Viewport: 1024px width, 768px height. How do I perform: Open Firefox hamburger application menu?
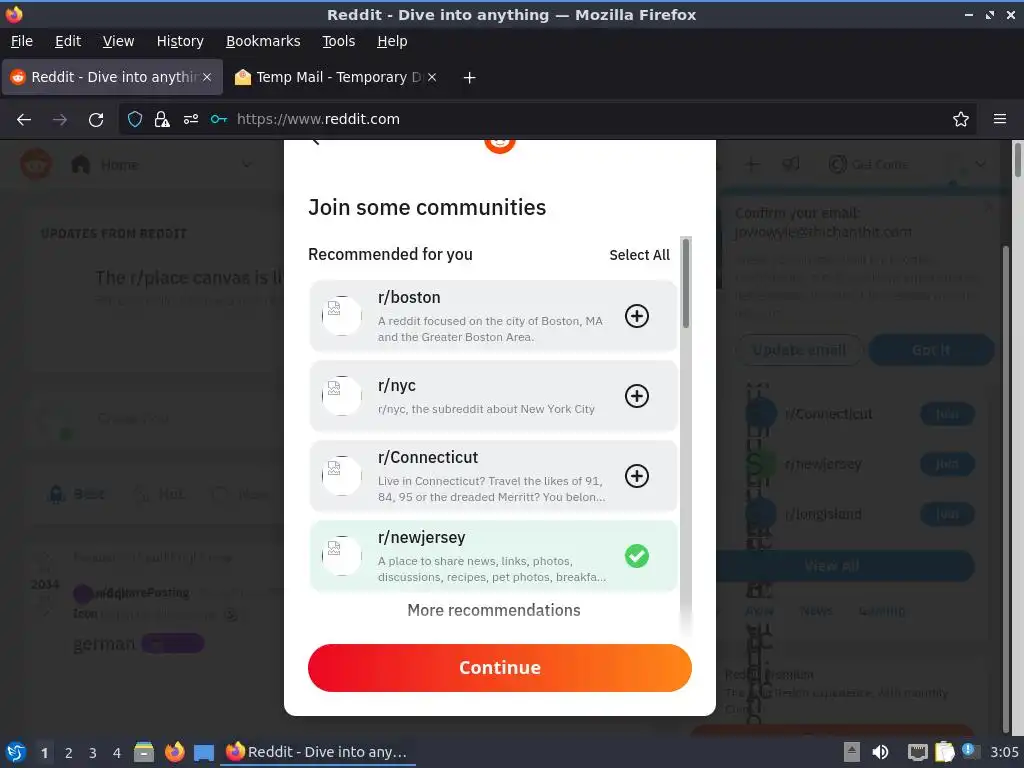coord(1000,119)
